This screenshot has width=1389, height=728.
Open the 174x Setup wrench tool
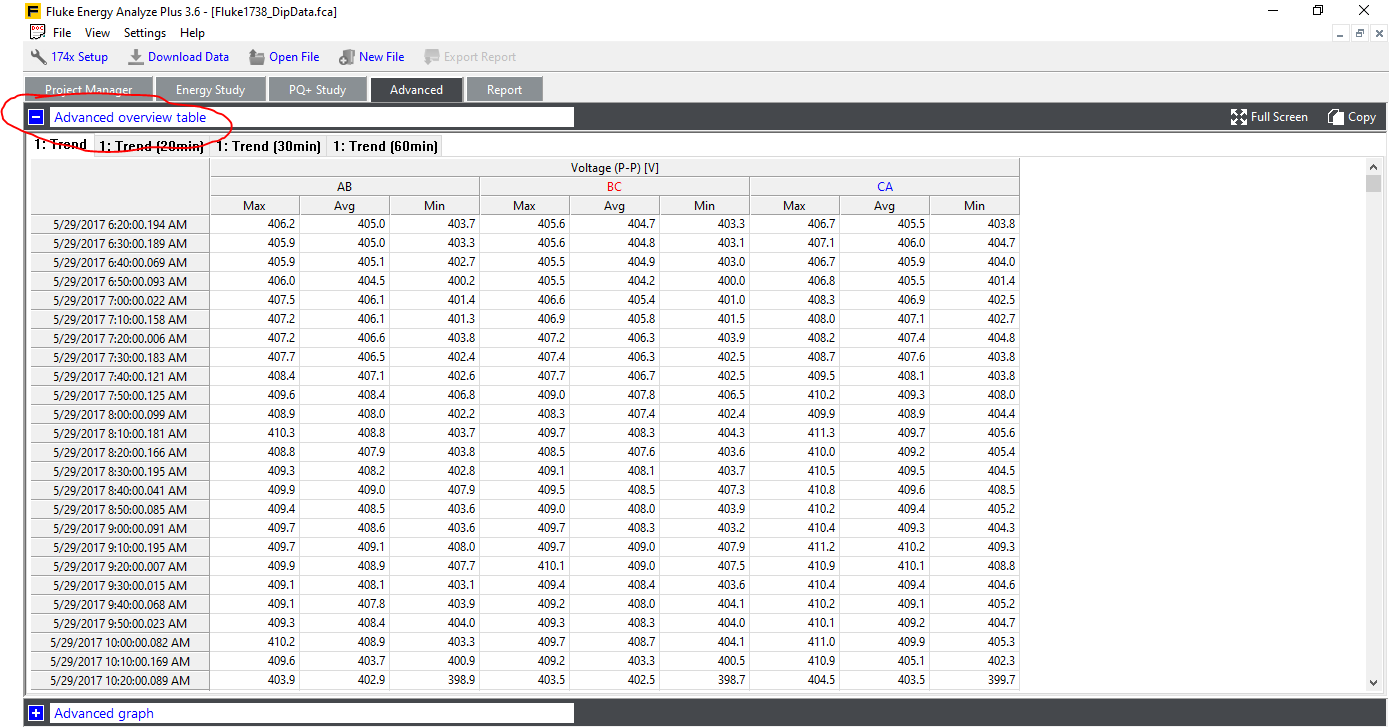point(38,57)
